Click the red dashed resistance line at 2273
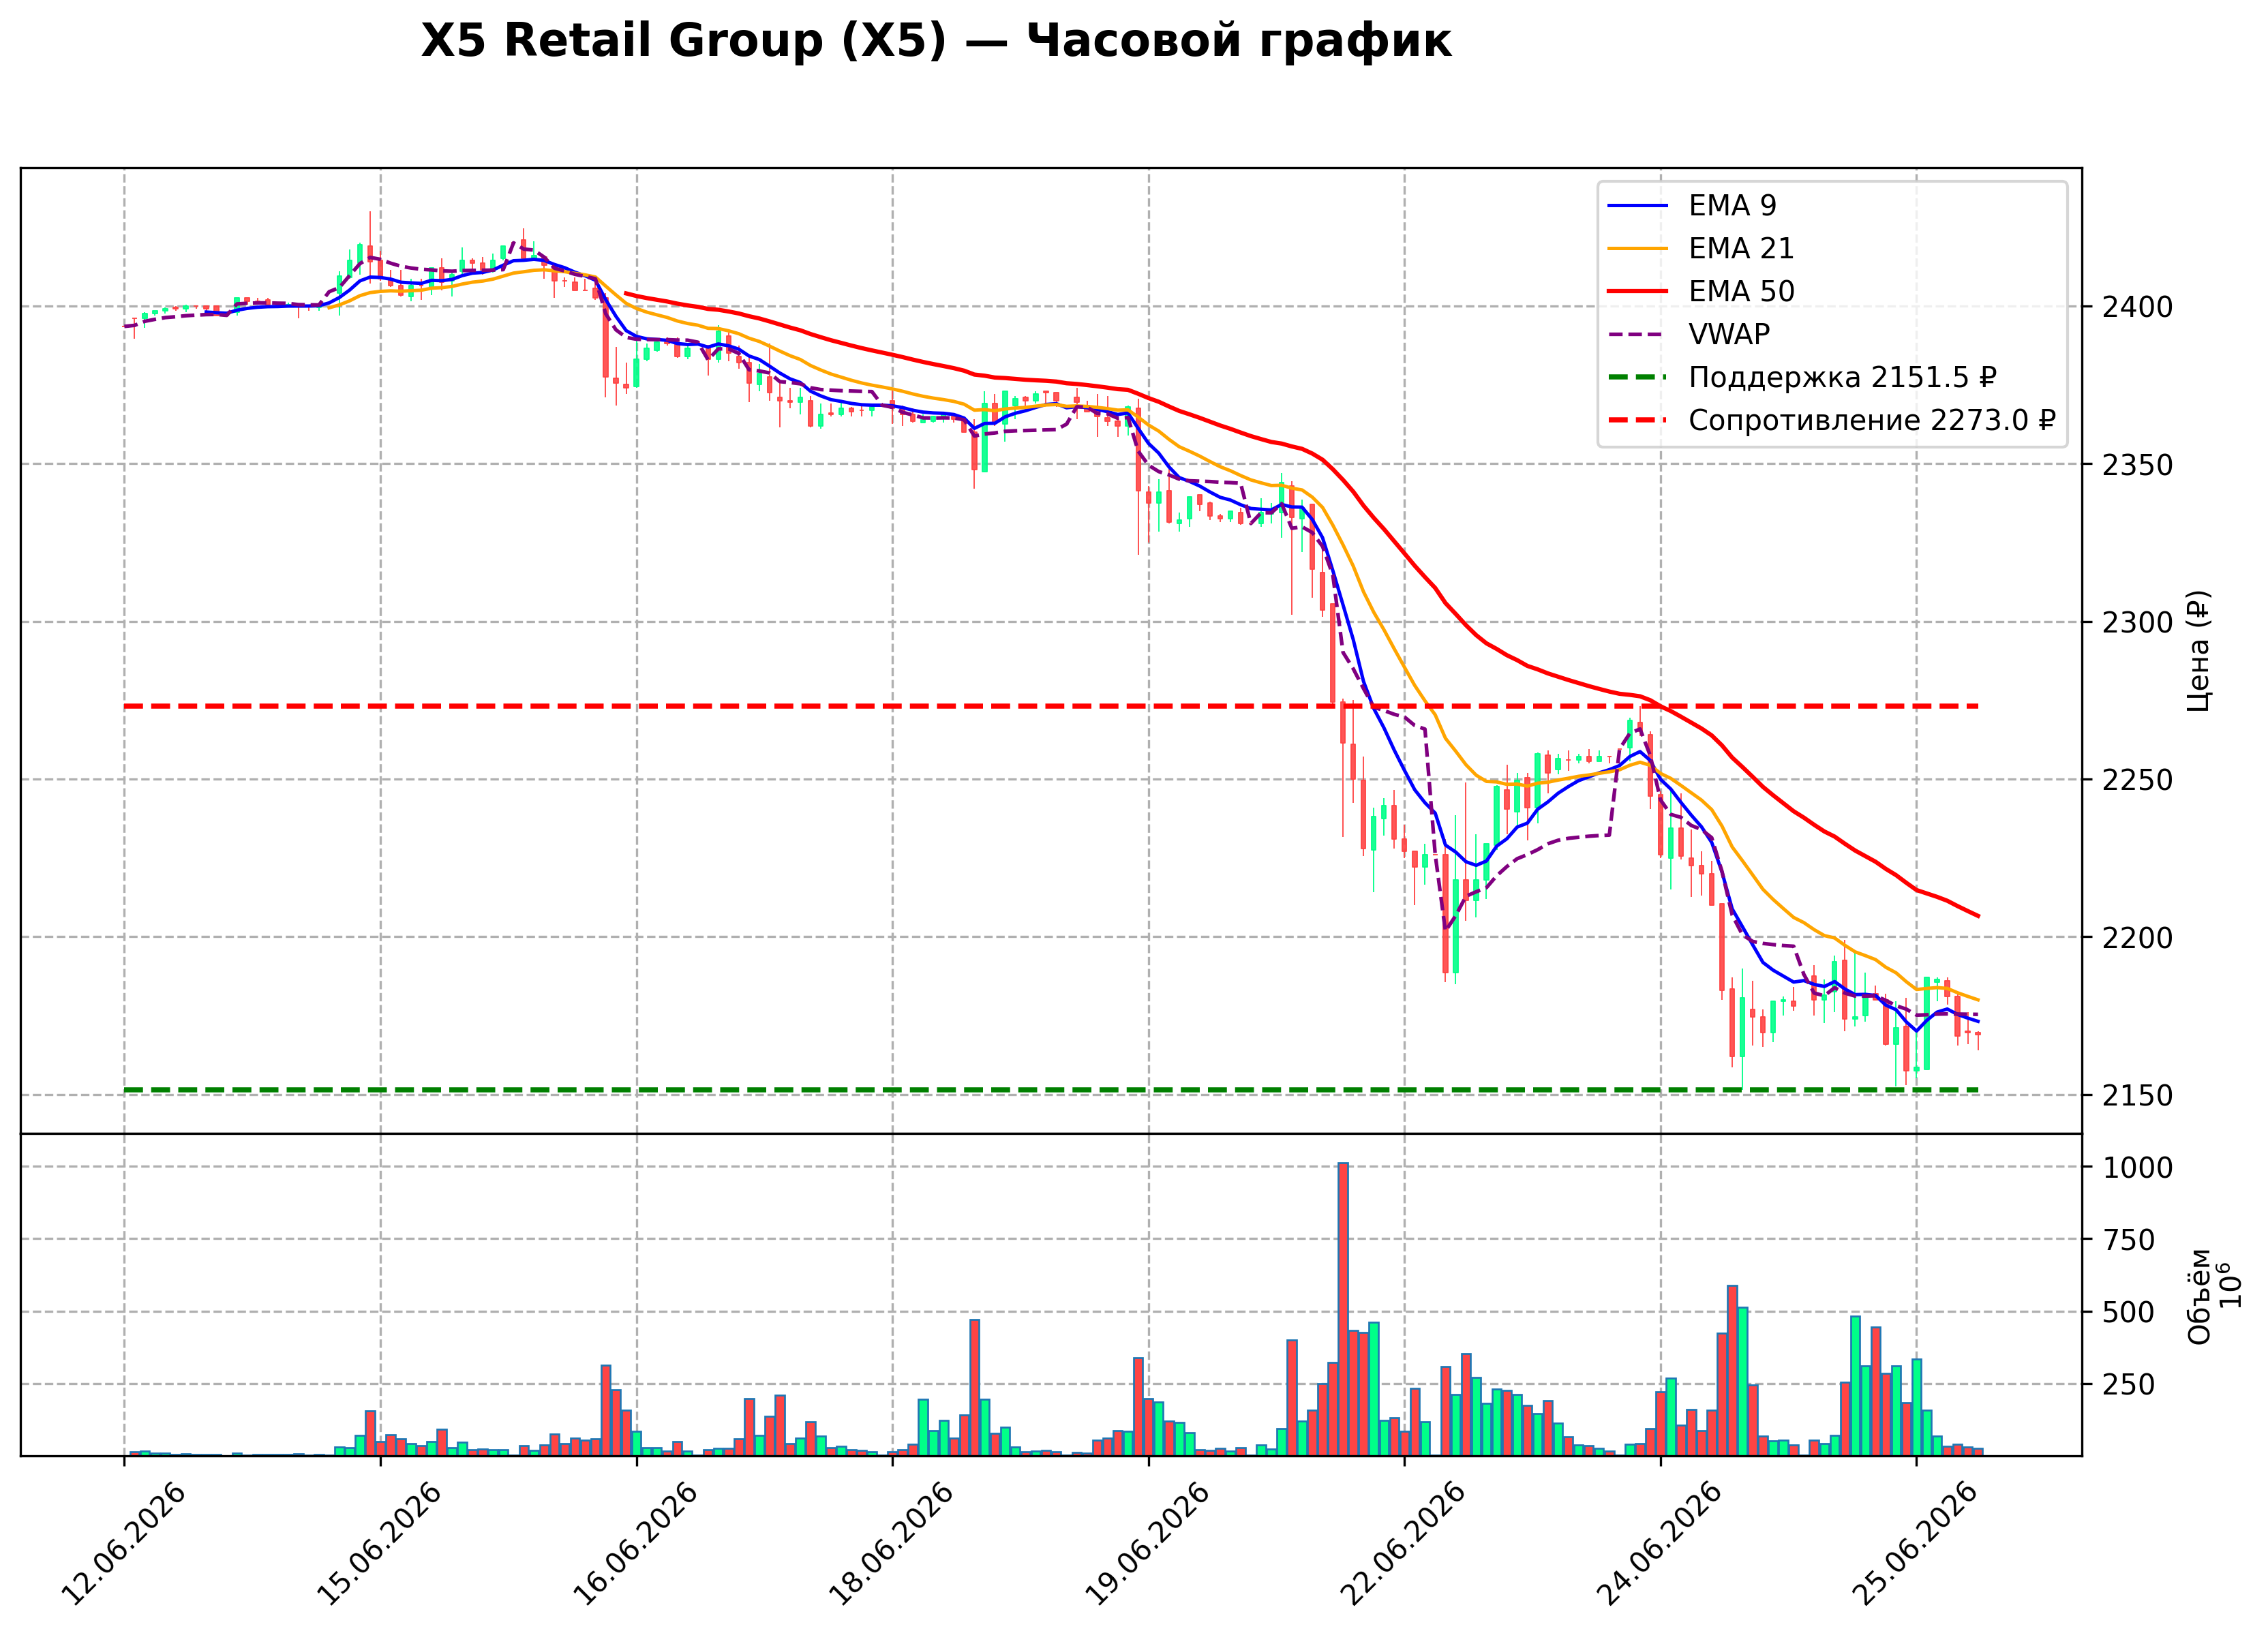 (x=1051, y=706)
